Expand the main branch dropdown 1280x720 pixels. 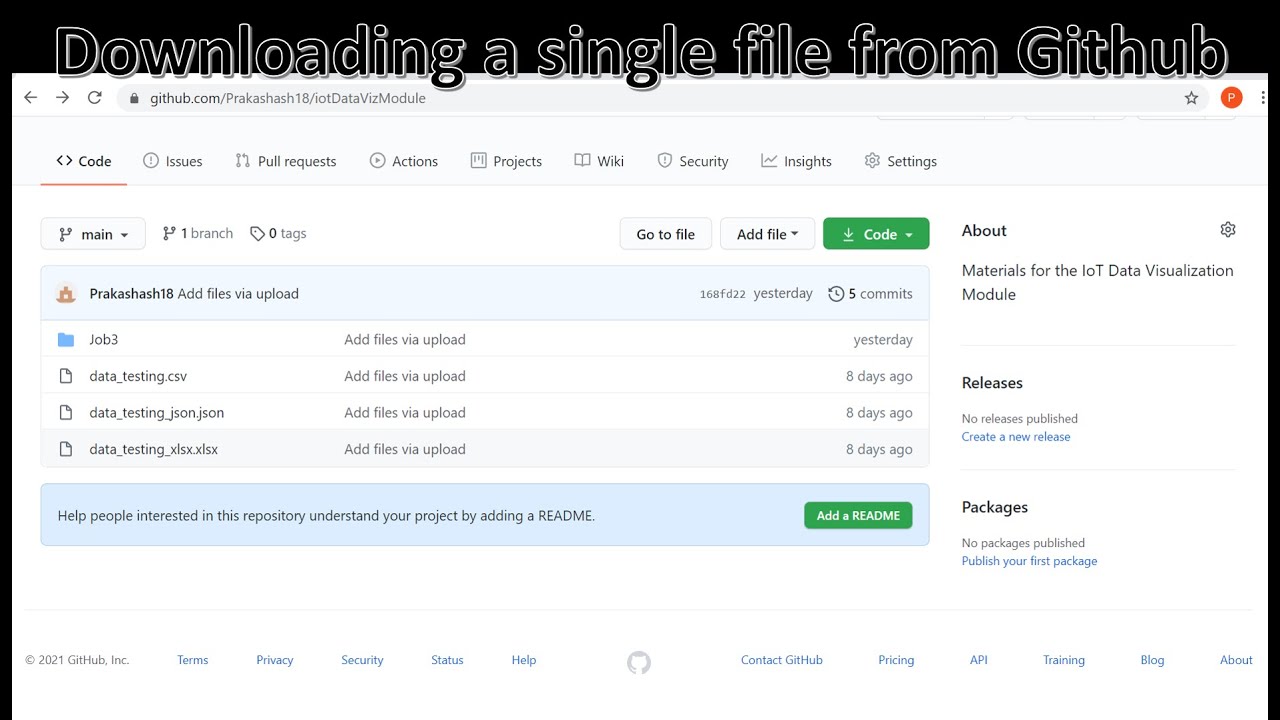click(x=93, y=234)
